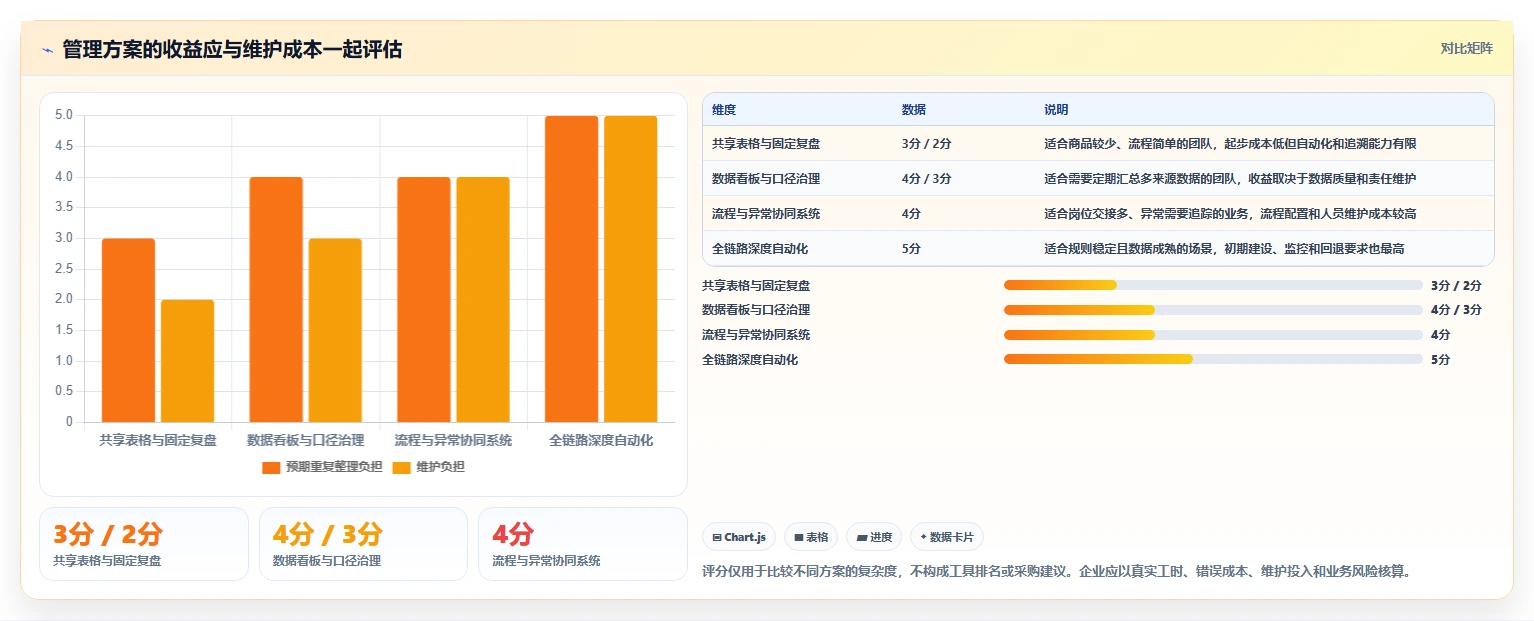1534x621 pixels.
Task: Click the 2.5 y-axis tick label
Action: (x=64, y=269)
